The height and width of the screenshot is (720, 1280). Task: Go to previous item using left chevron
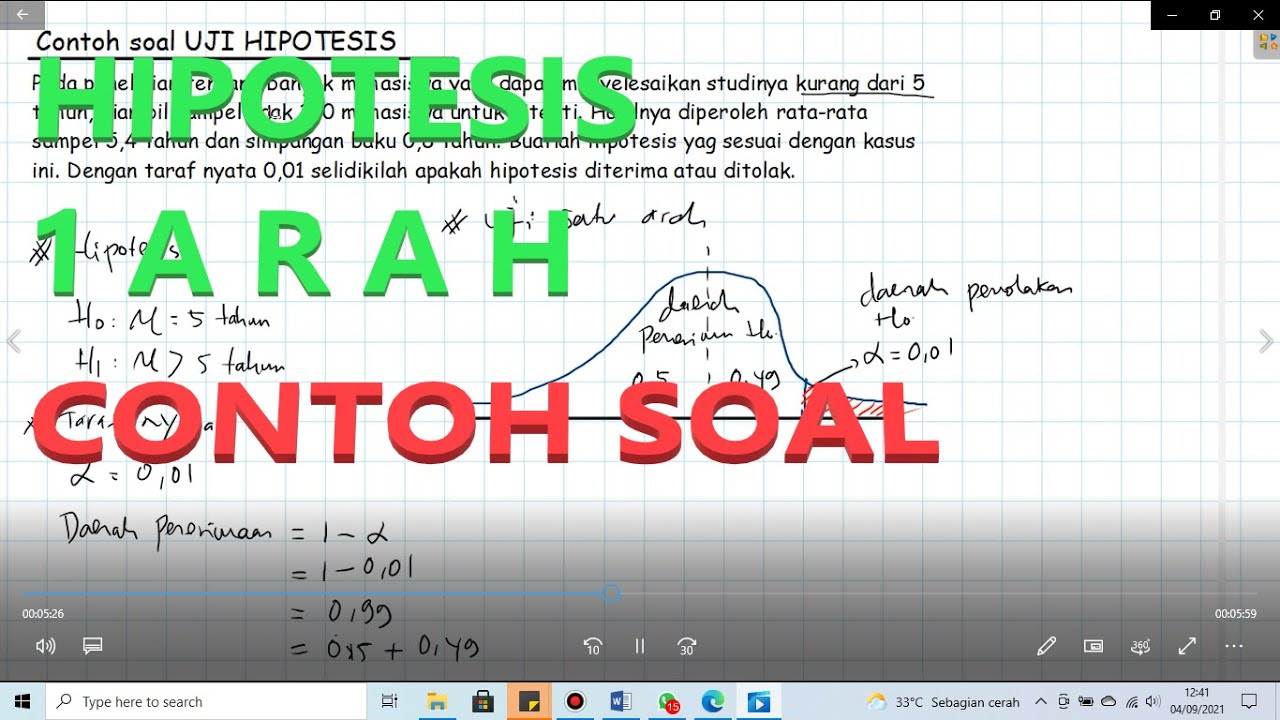[14, 342]
